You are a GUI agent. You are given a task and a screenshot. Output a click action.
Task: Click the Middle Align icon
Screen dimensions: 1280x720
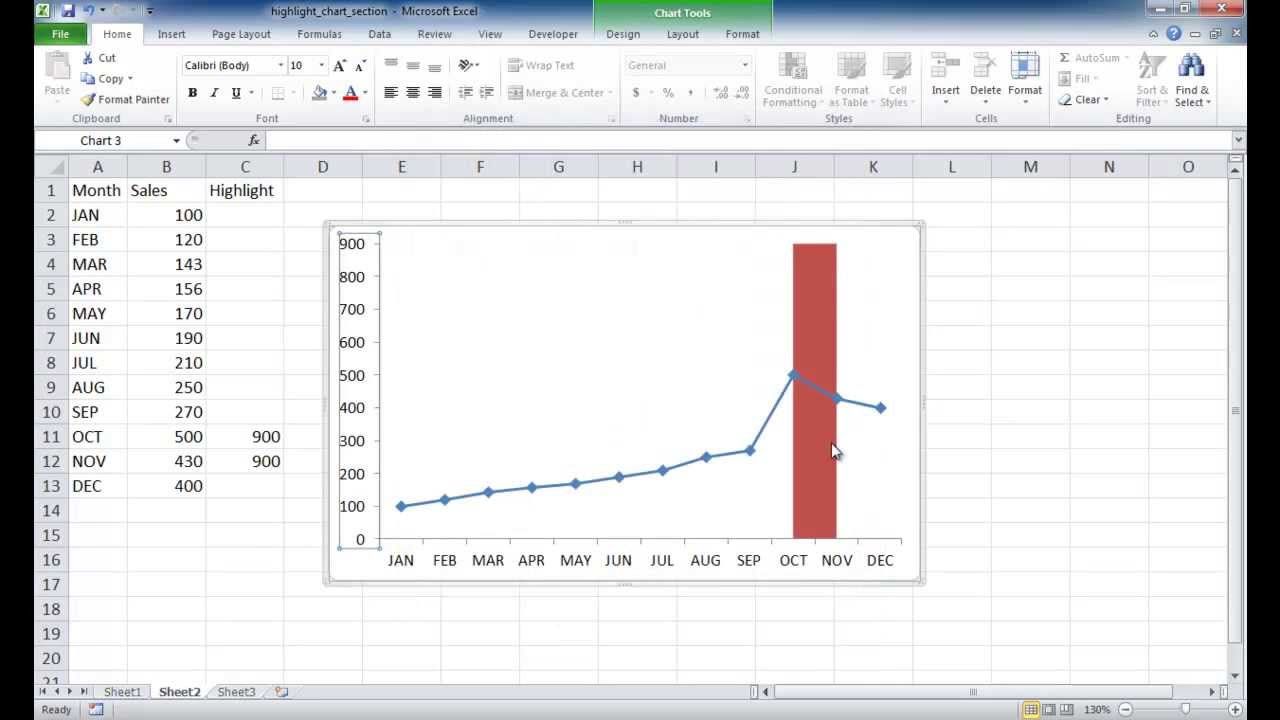pyautogui.click(x=413, y=65)
